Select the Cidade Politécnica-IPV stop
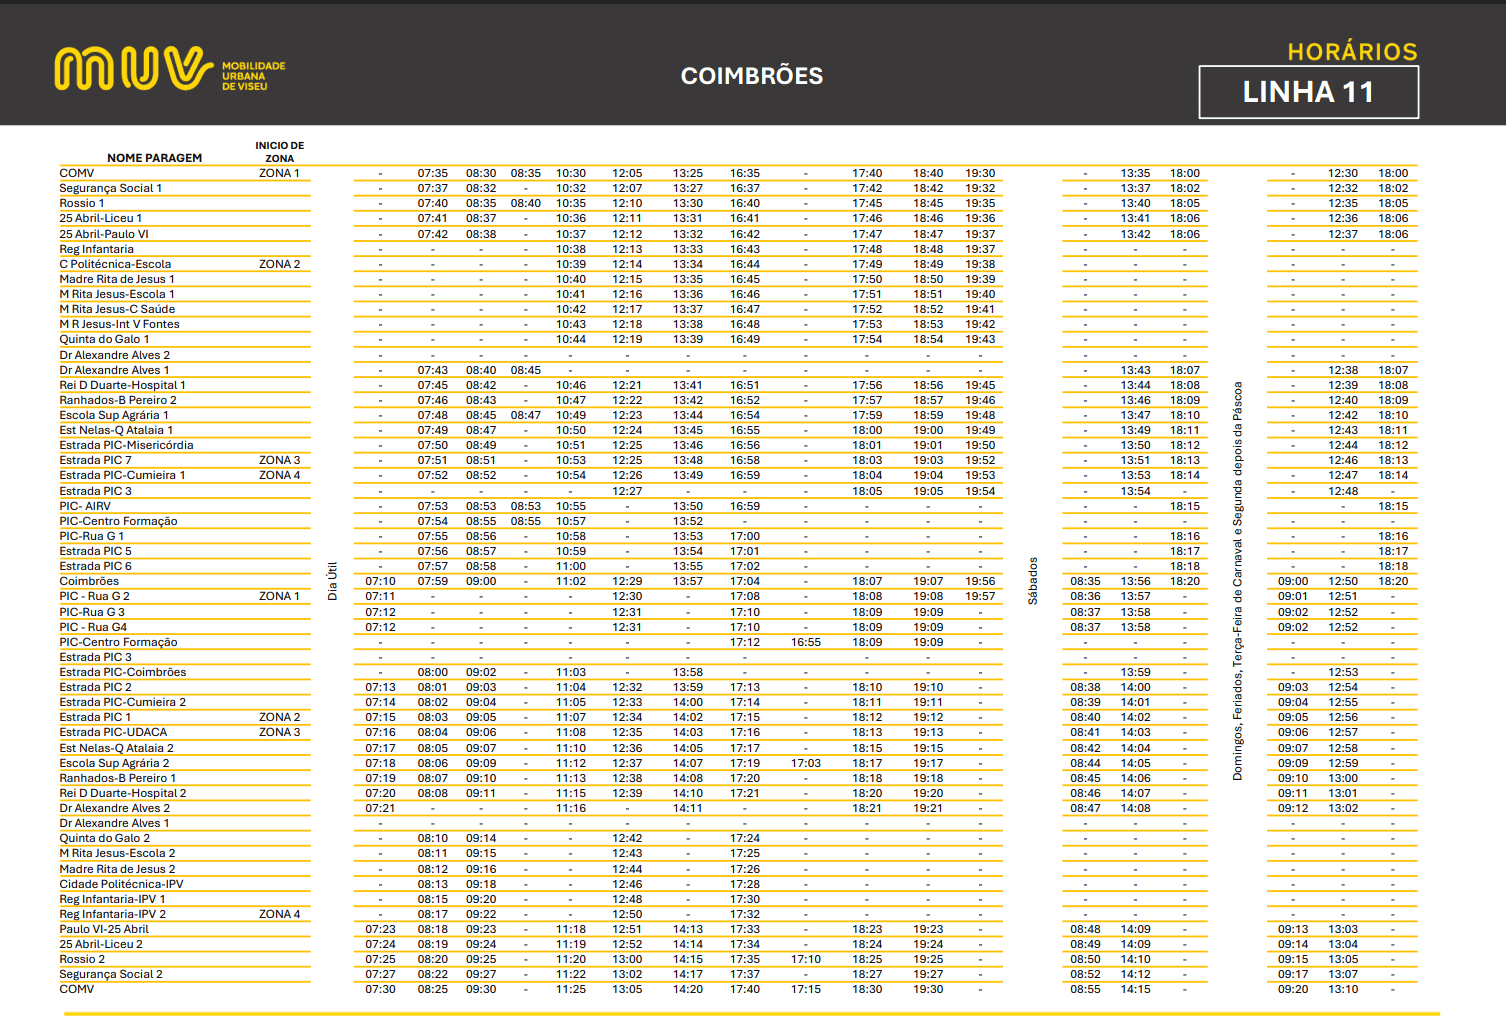This screenshot has width=1506, height=1019. click(x=121, y=884)
